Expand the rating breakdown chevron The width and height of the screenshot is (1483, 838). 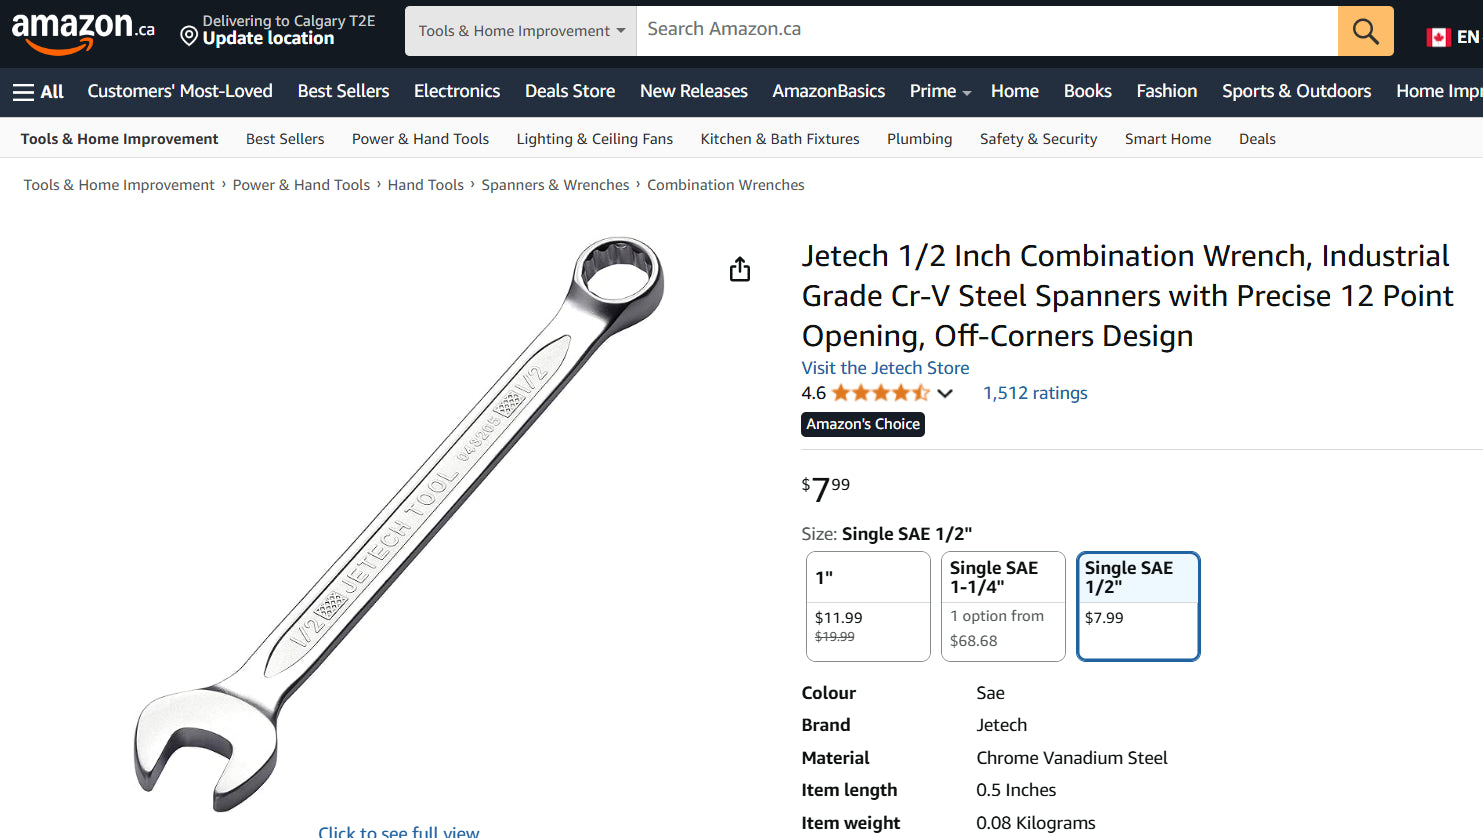[x=945, y=393]
